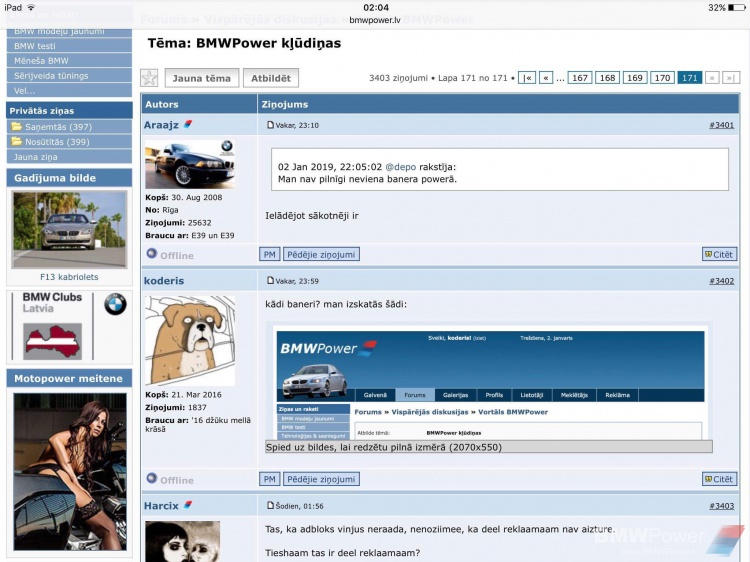Image resolution: width=750 pixels, height=562 pixels.
Task: Click the BMW roundel logo in BMW Clubs banner
Action: pyautogui.click(x=115, y=304)
